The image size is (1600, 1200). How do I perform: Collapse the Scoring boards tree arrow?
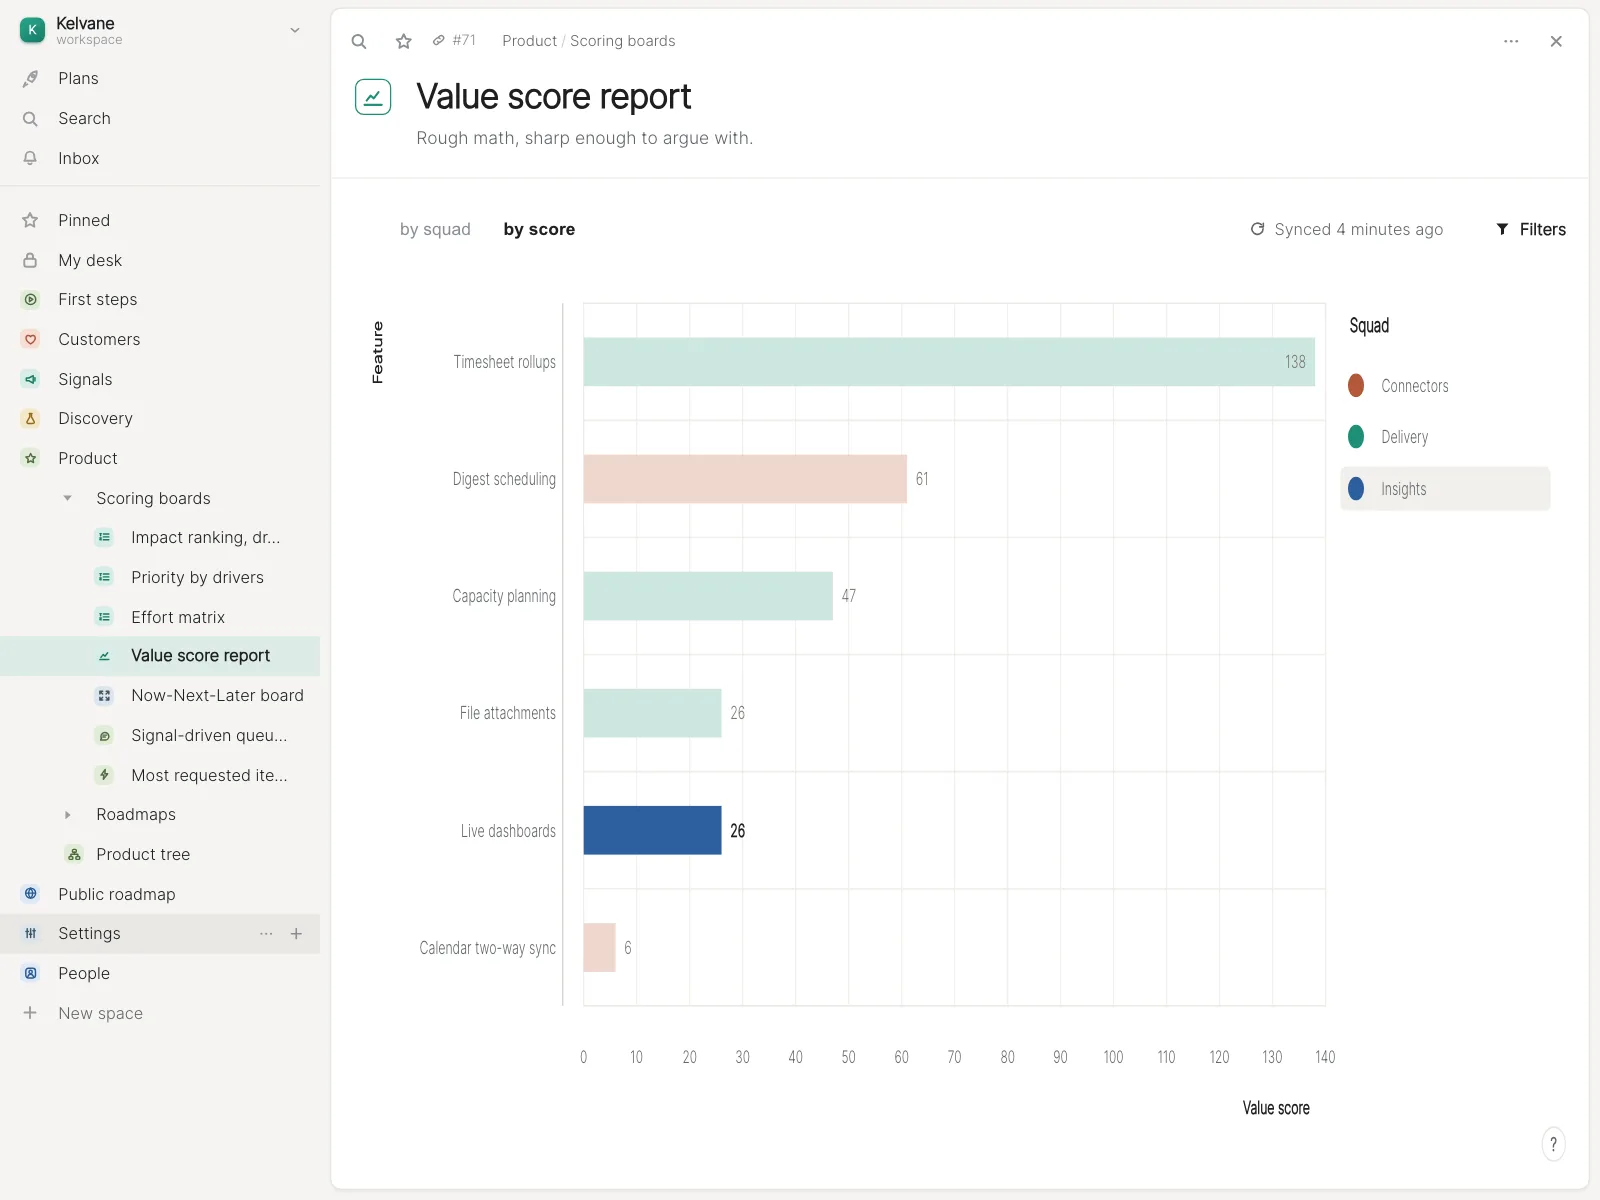(67, 498)
